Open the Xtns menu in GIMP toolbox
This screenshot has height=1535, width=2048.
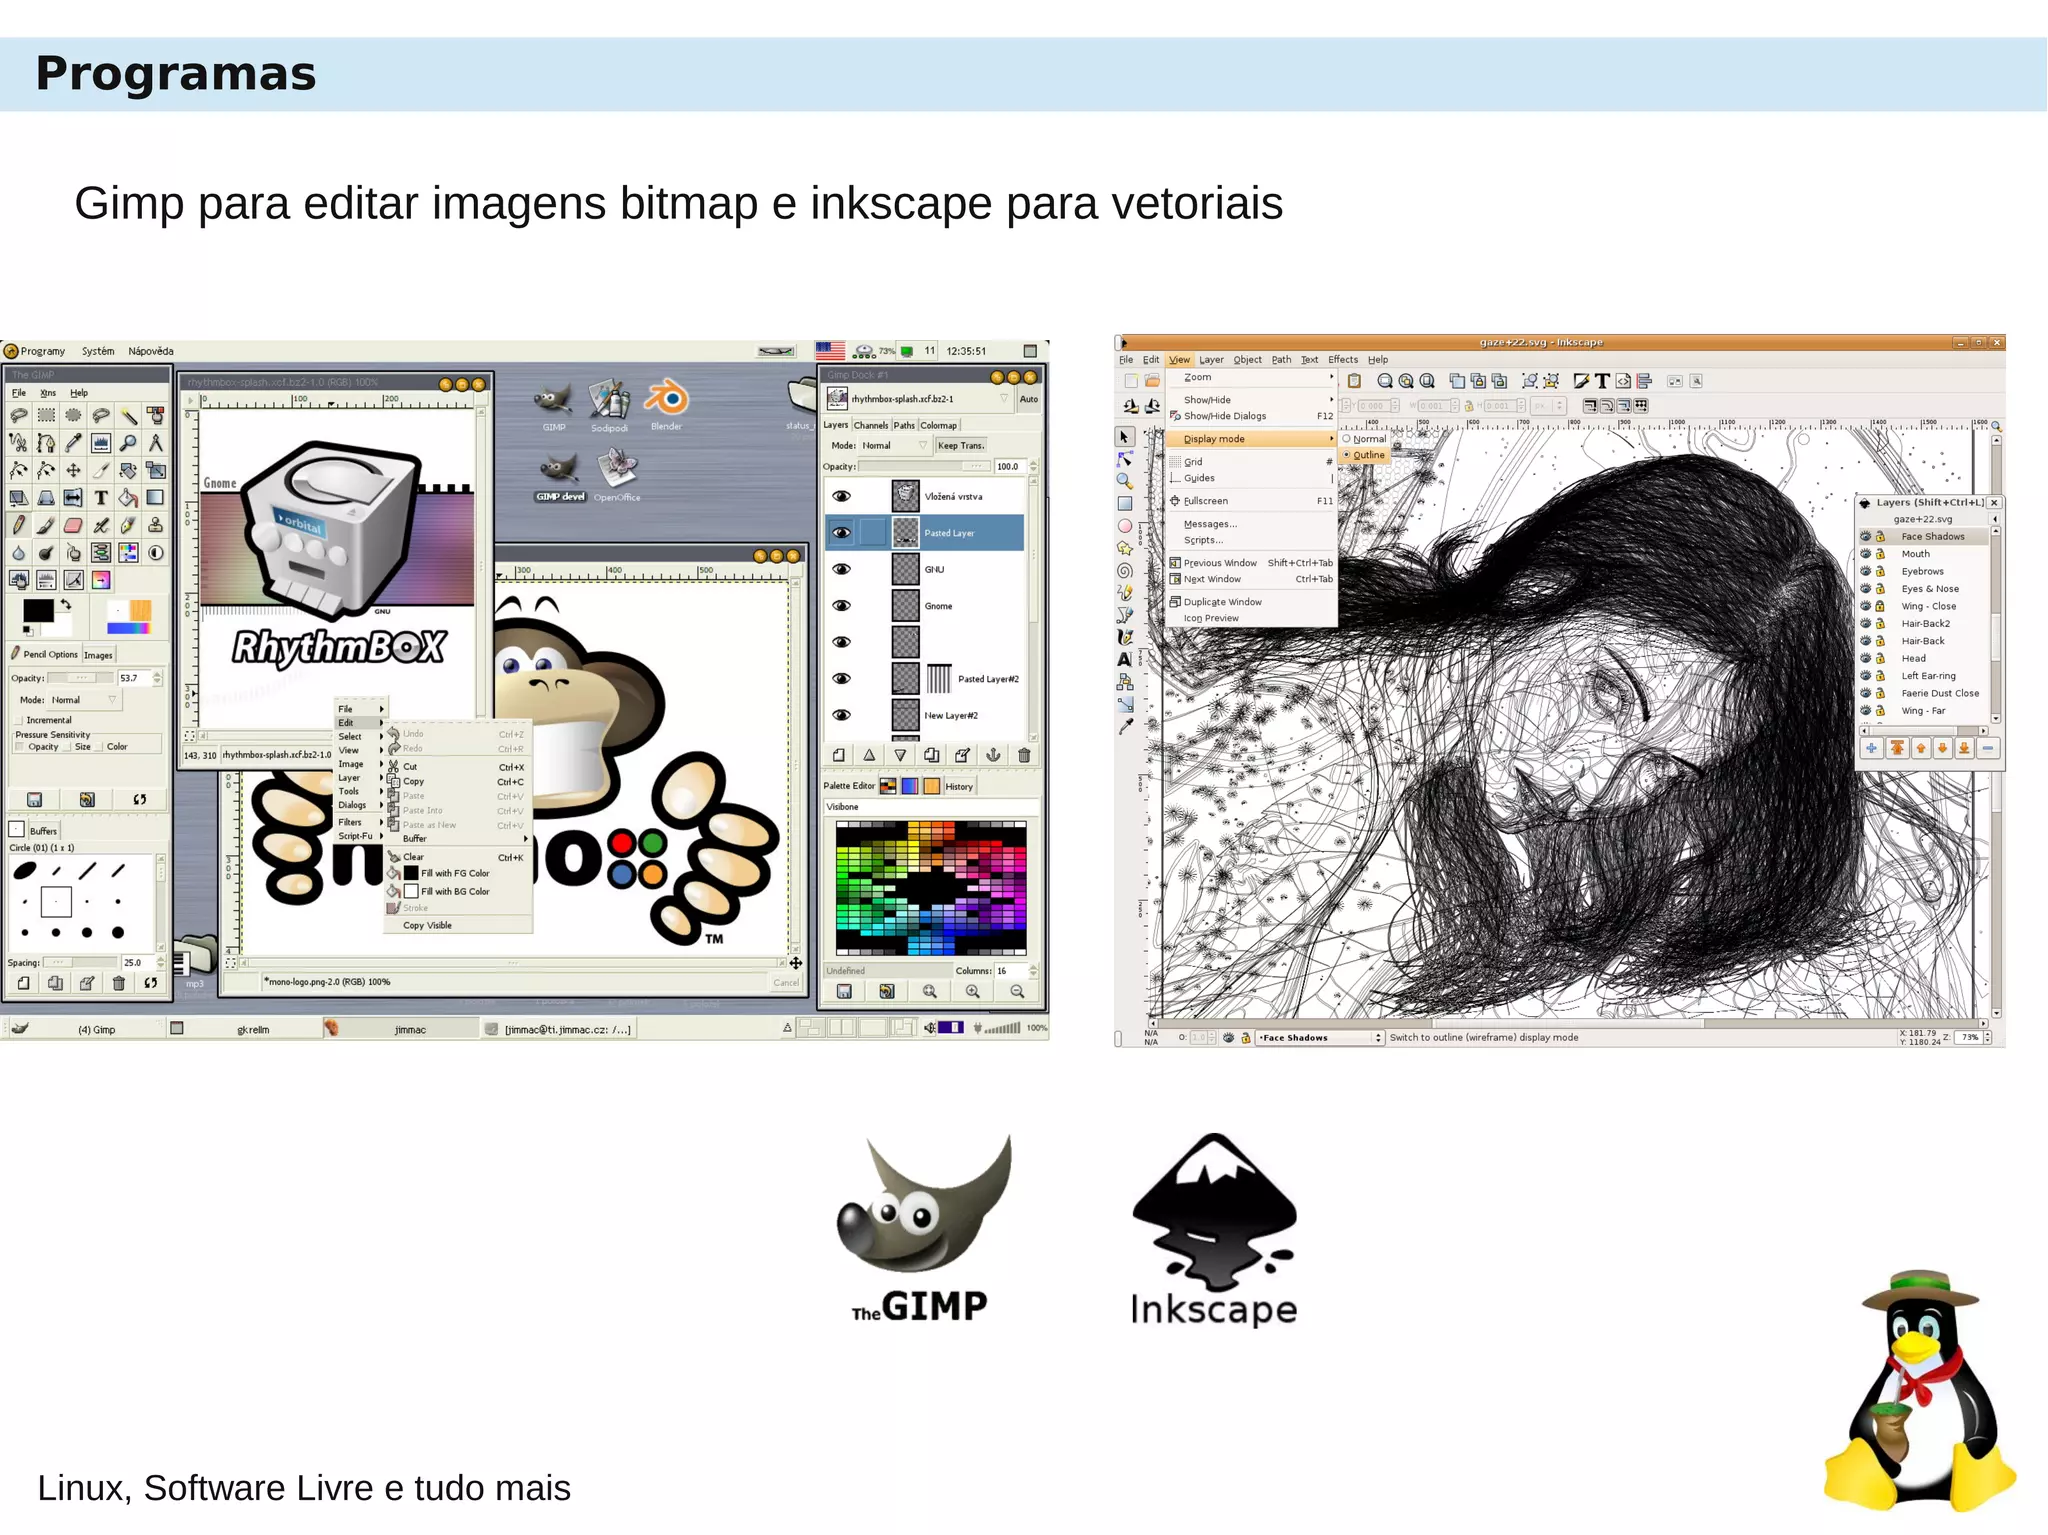[48, 393]
